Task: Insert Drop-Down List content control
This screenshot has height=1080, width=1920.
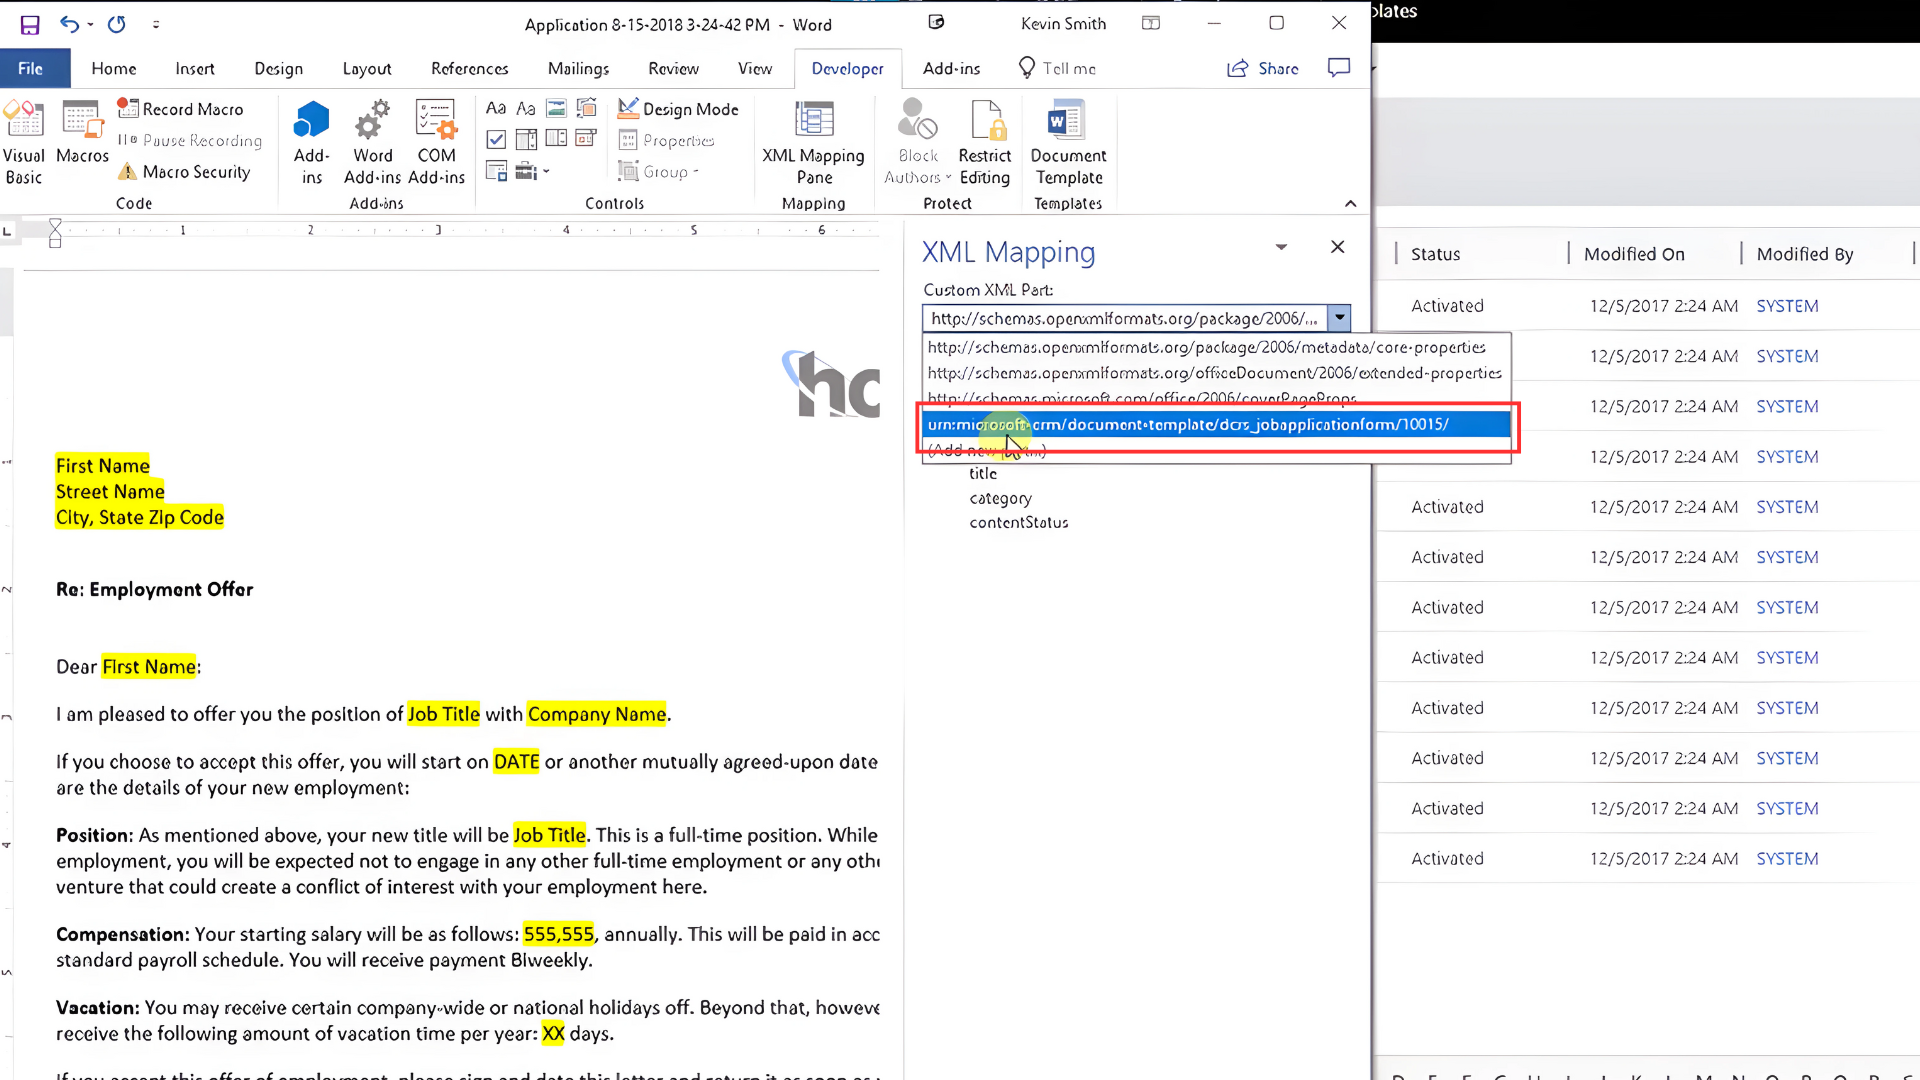Action: click(x=557, y=139)
